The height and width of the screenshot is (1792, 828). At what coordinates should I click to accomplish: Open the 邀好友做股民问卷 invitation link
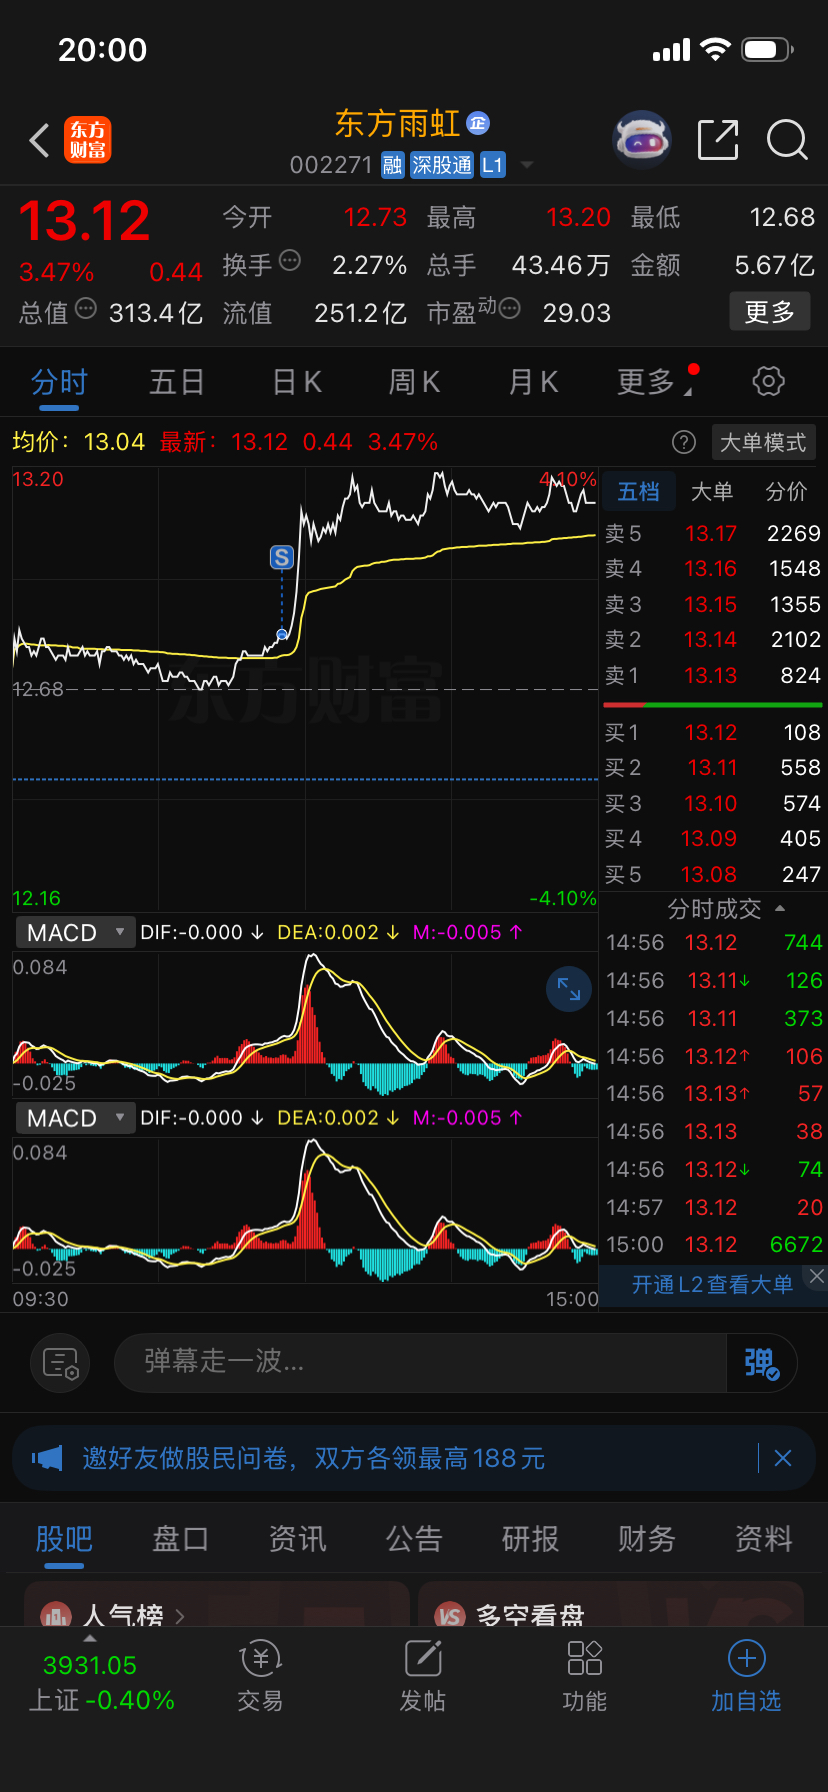coord(314,1458)
